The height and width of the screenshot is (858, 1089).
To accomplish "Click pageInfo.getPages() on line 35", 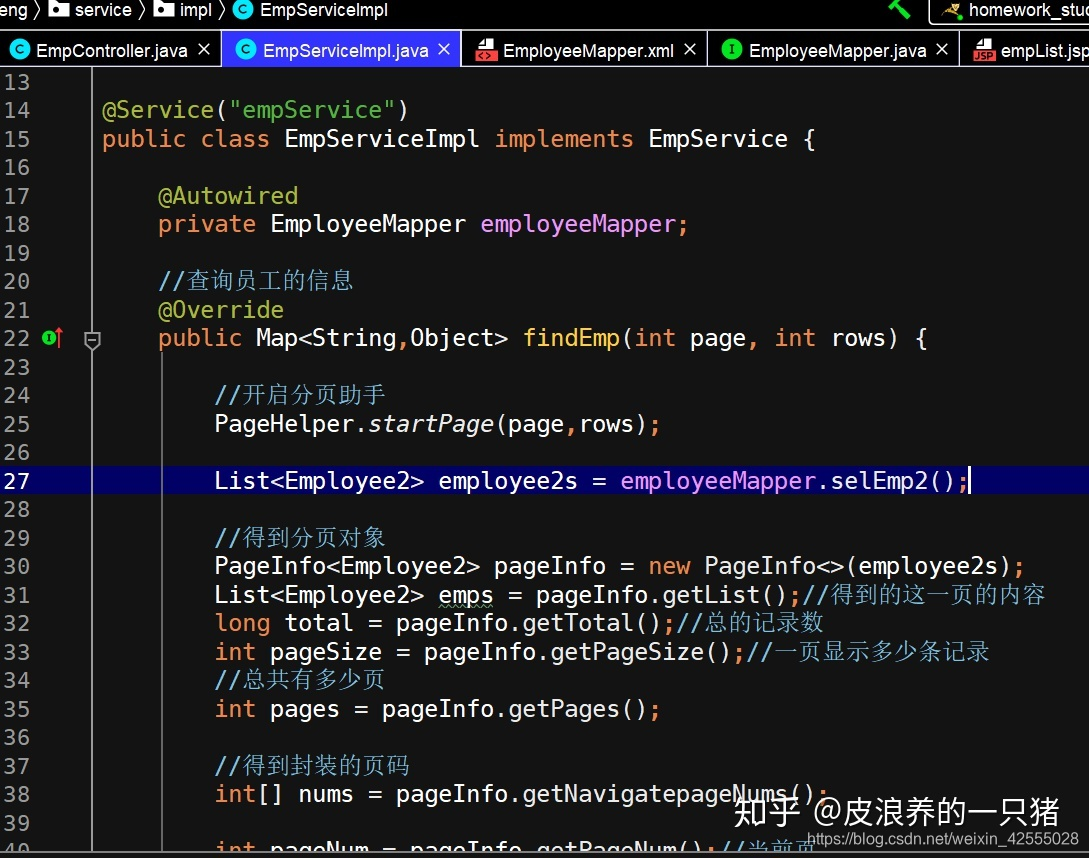I will (514, 709).
